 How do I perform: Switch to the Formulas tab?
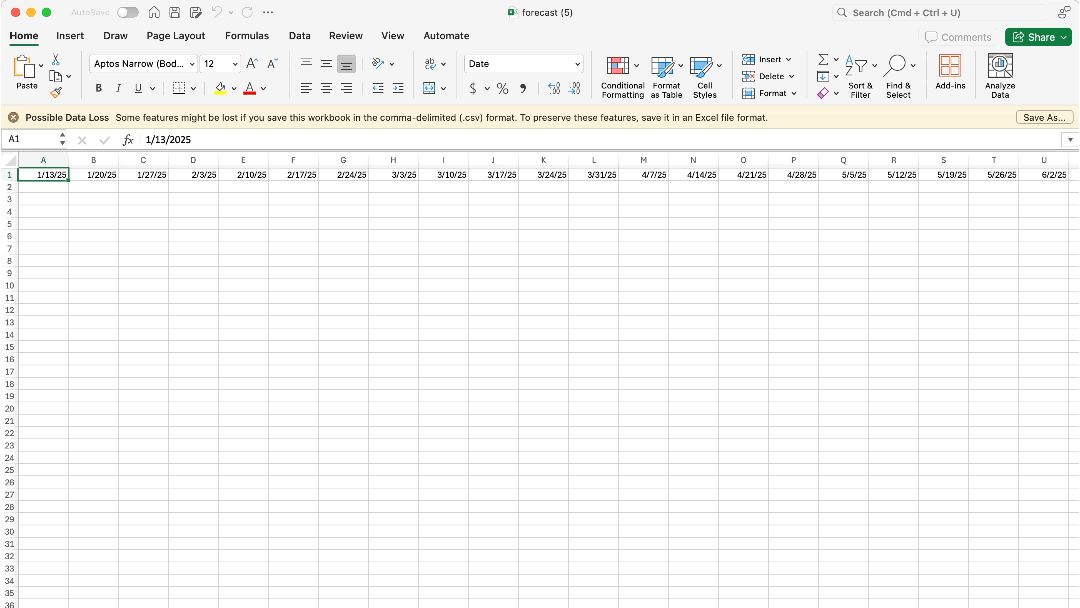pos(247,35)
